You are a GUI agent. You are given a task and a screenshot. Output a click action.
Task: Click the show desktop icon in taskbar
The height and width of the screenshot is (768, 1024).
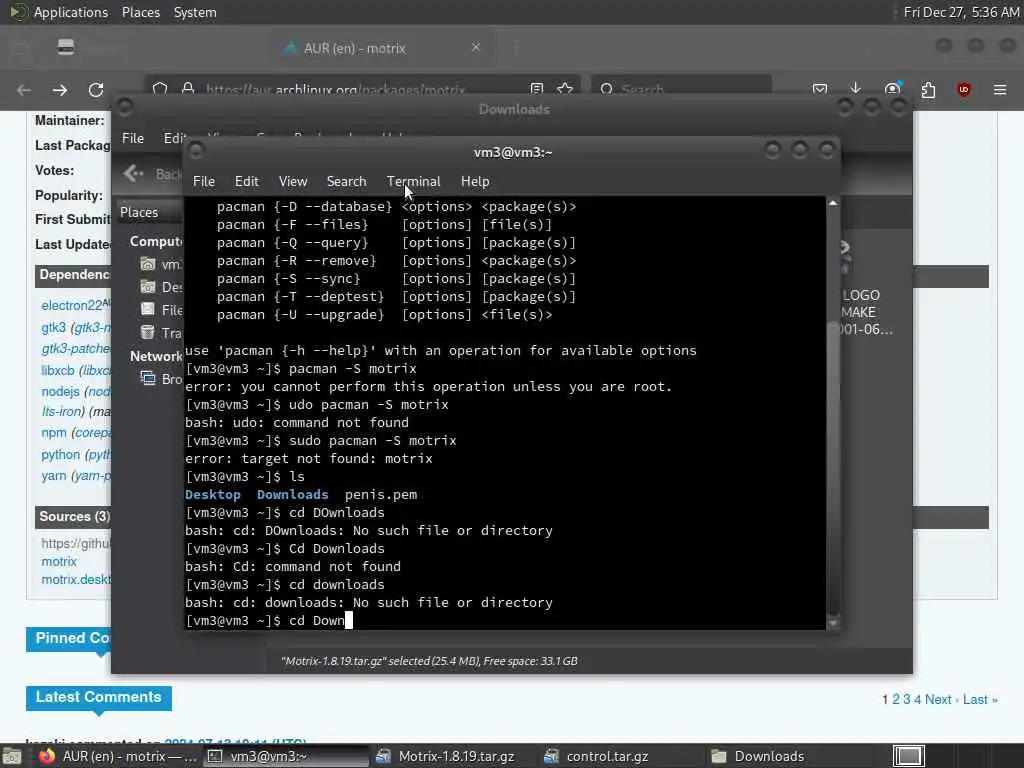tap(12, 757)
